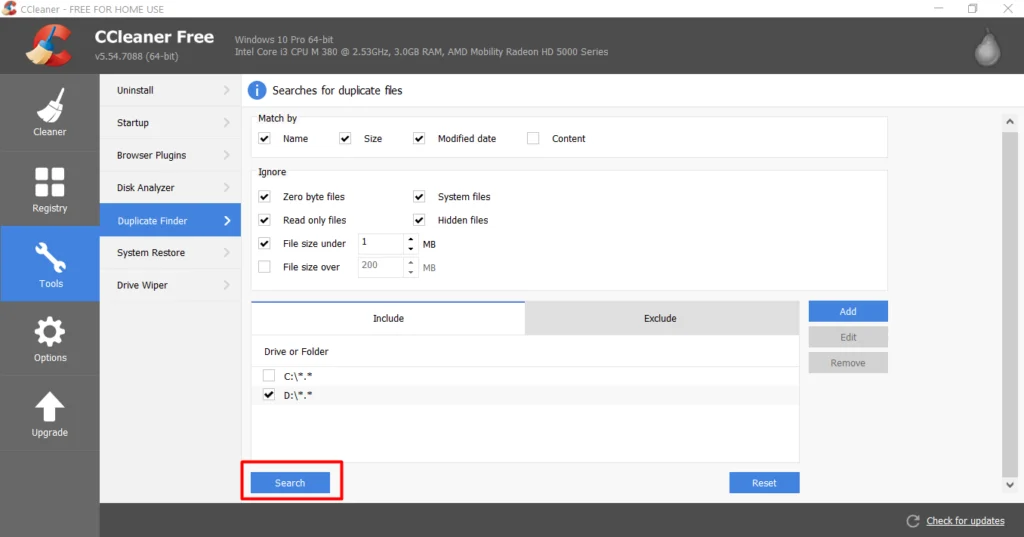
Task: Enable File size over option
Action: 264,267
